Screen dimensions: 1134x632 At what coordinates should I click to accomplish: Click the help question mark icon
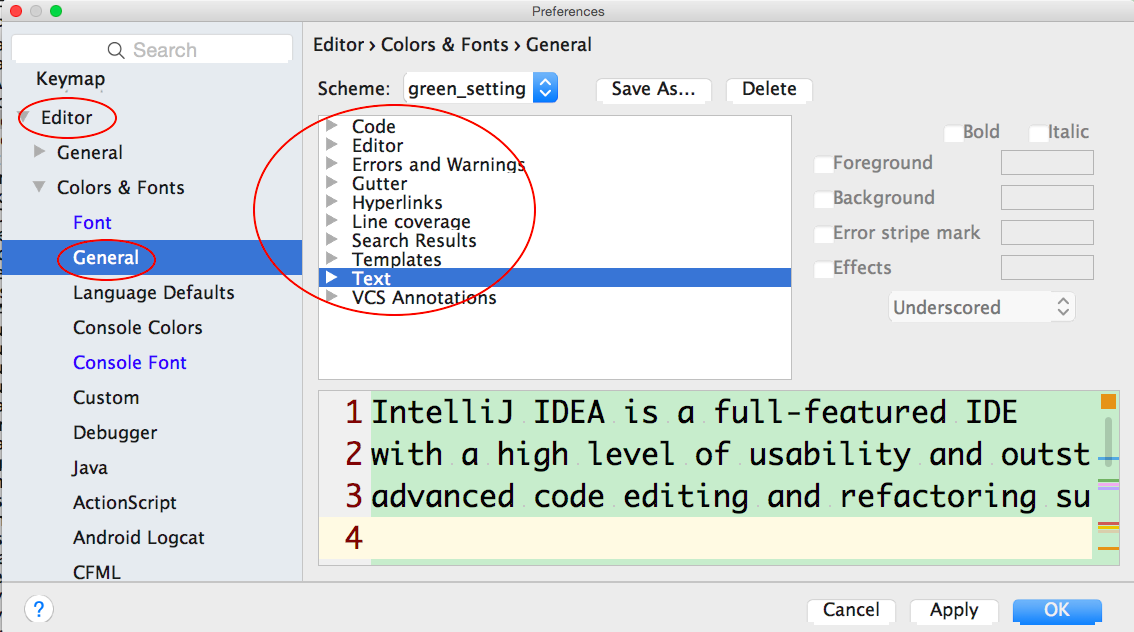(39, 609)
